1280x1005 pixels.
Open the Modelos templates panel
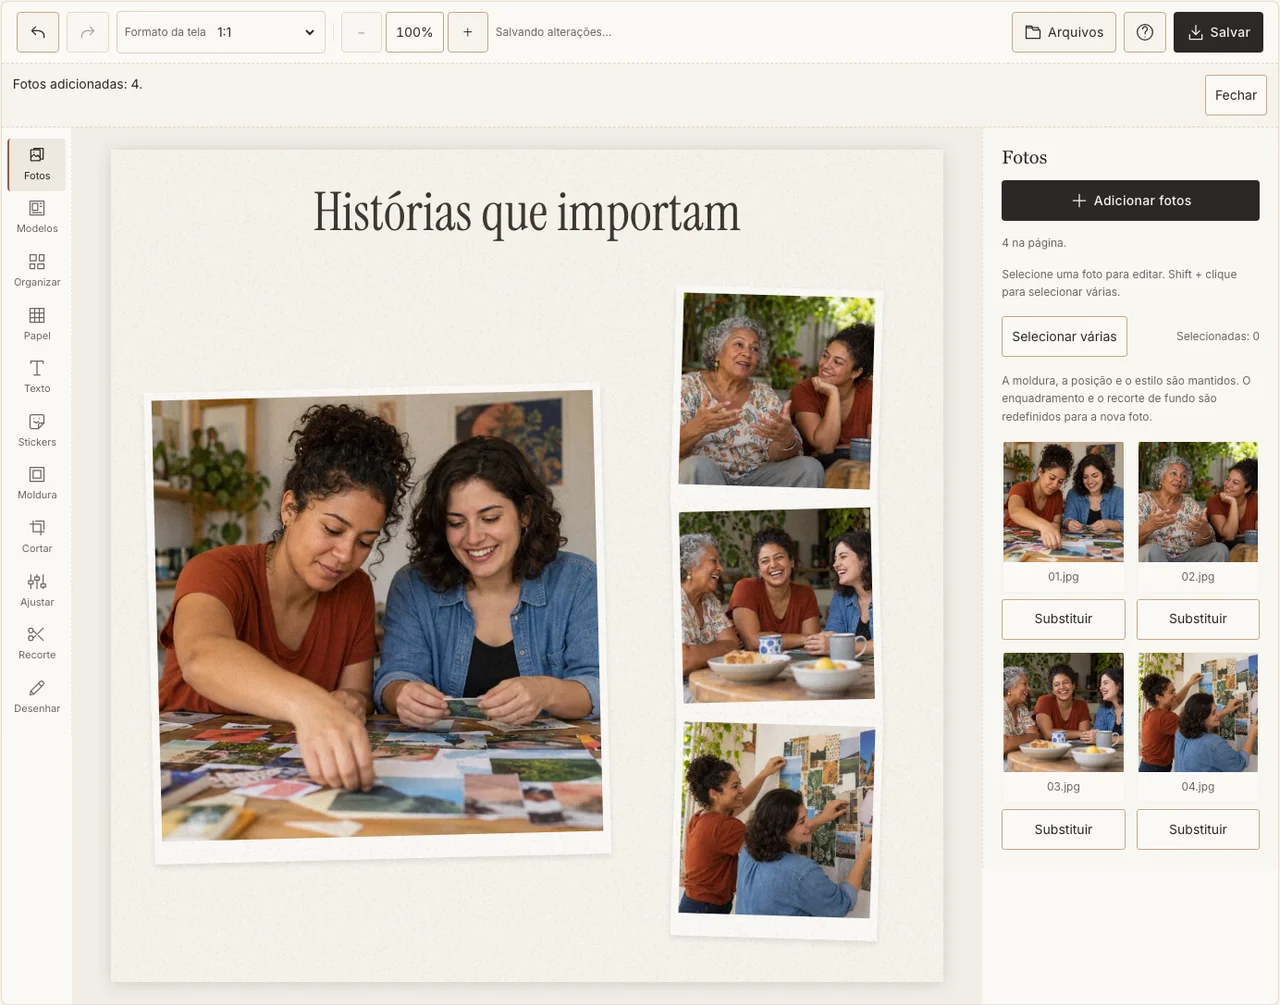37,217
